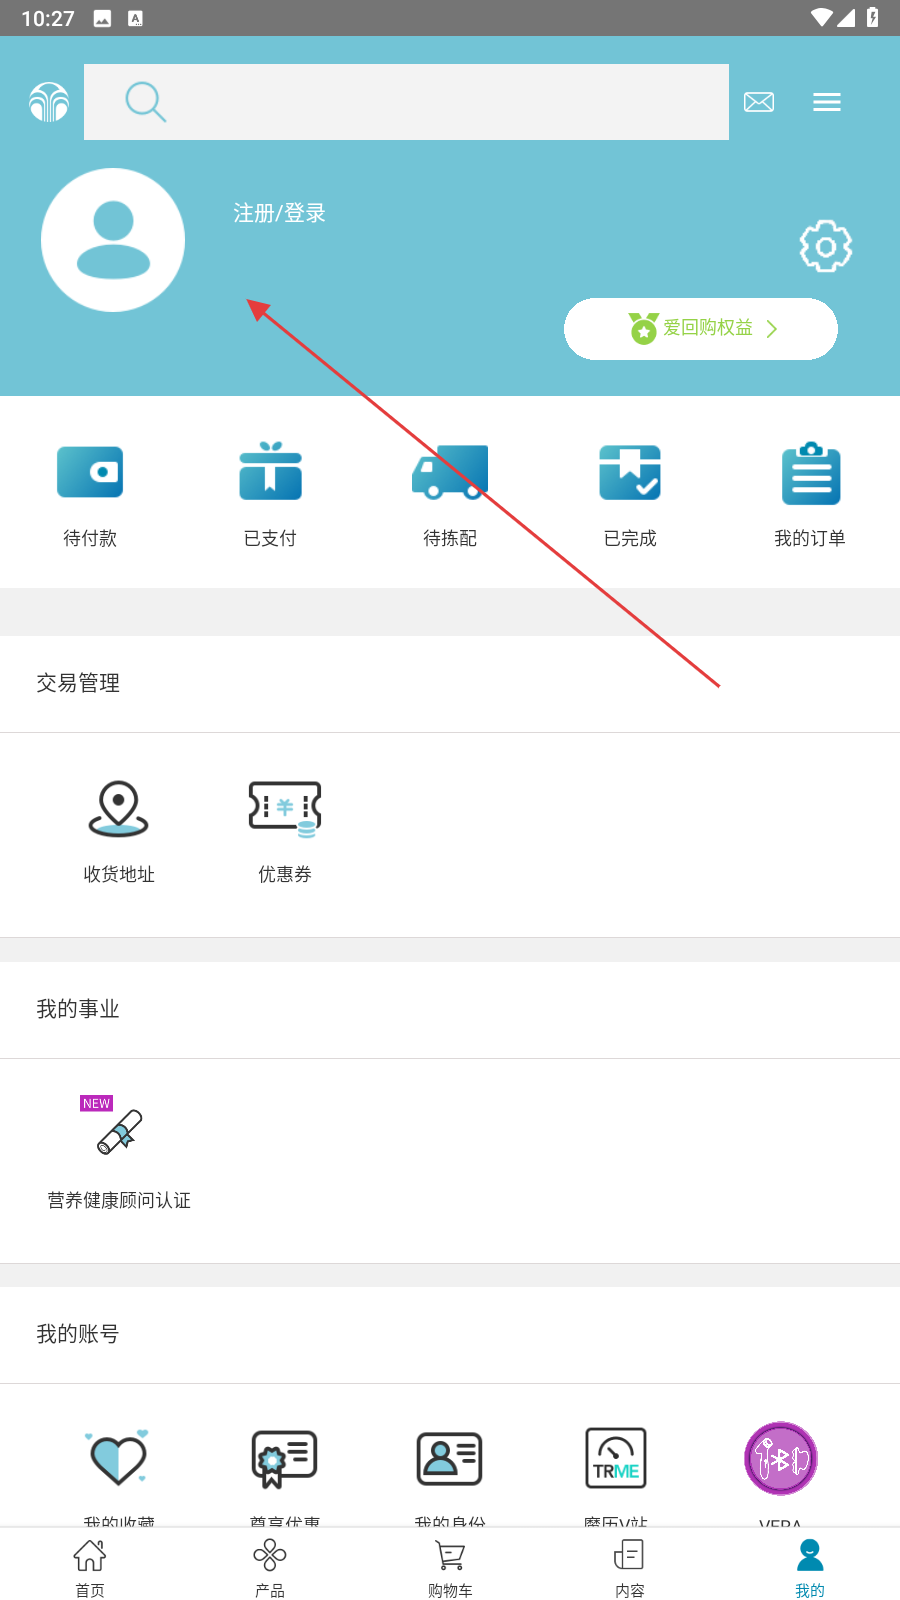Switch to the 首页 home tab
The width and height of the screenshot is (900, 1600).
tap(90, 1567)
